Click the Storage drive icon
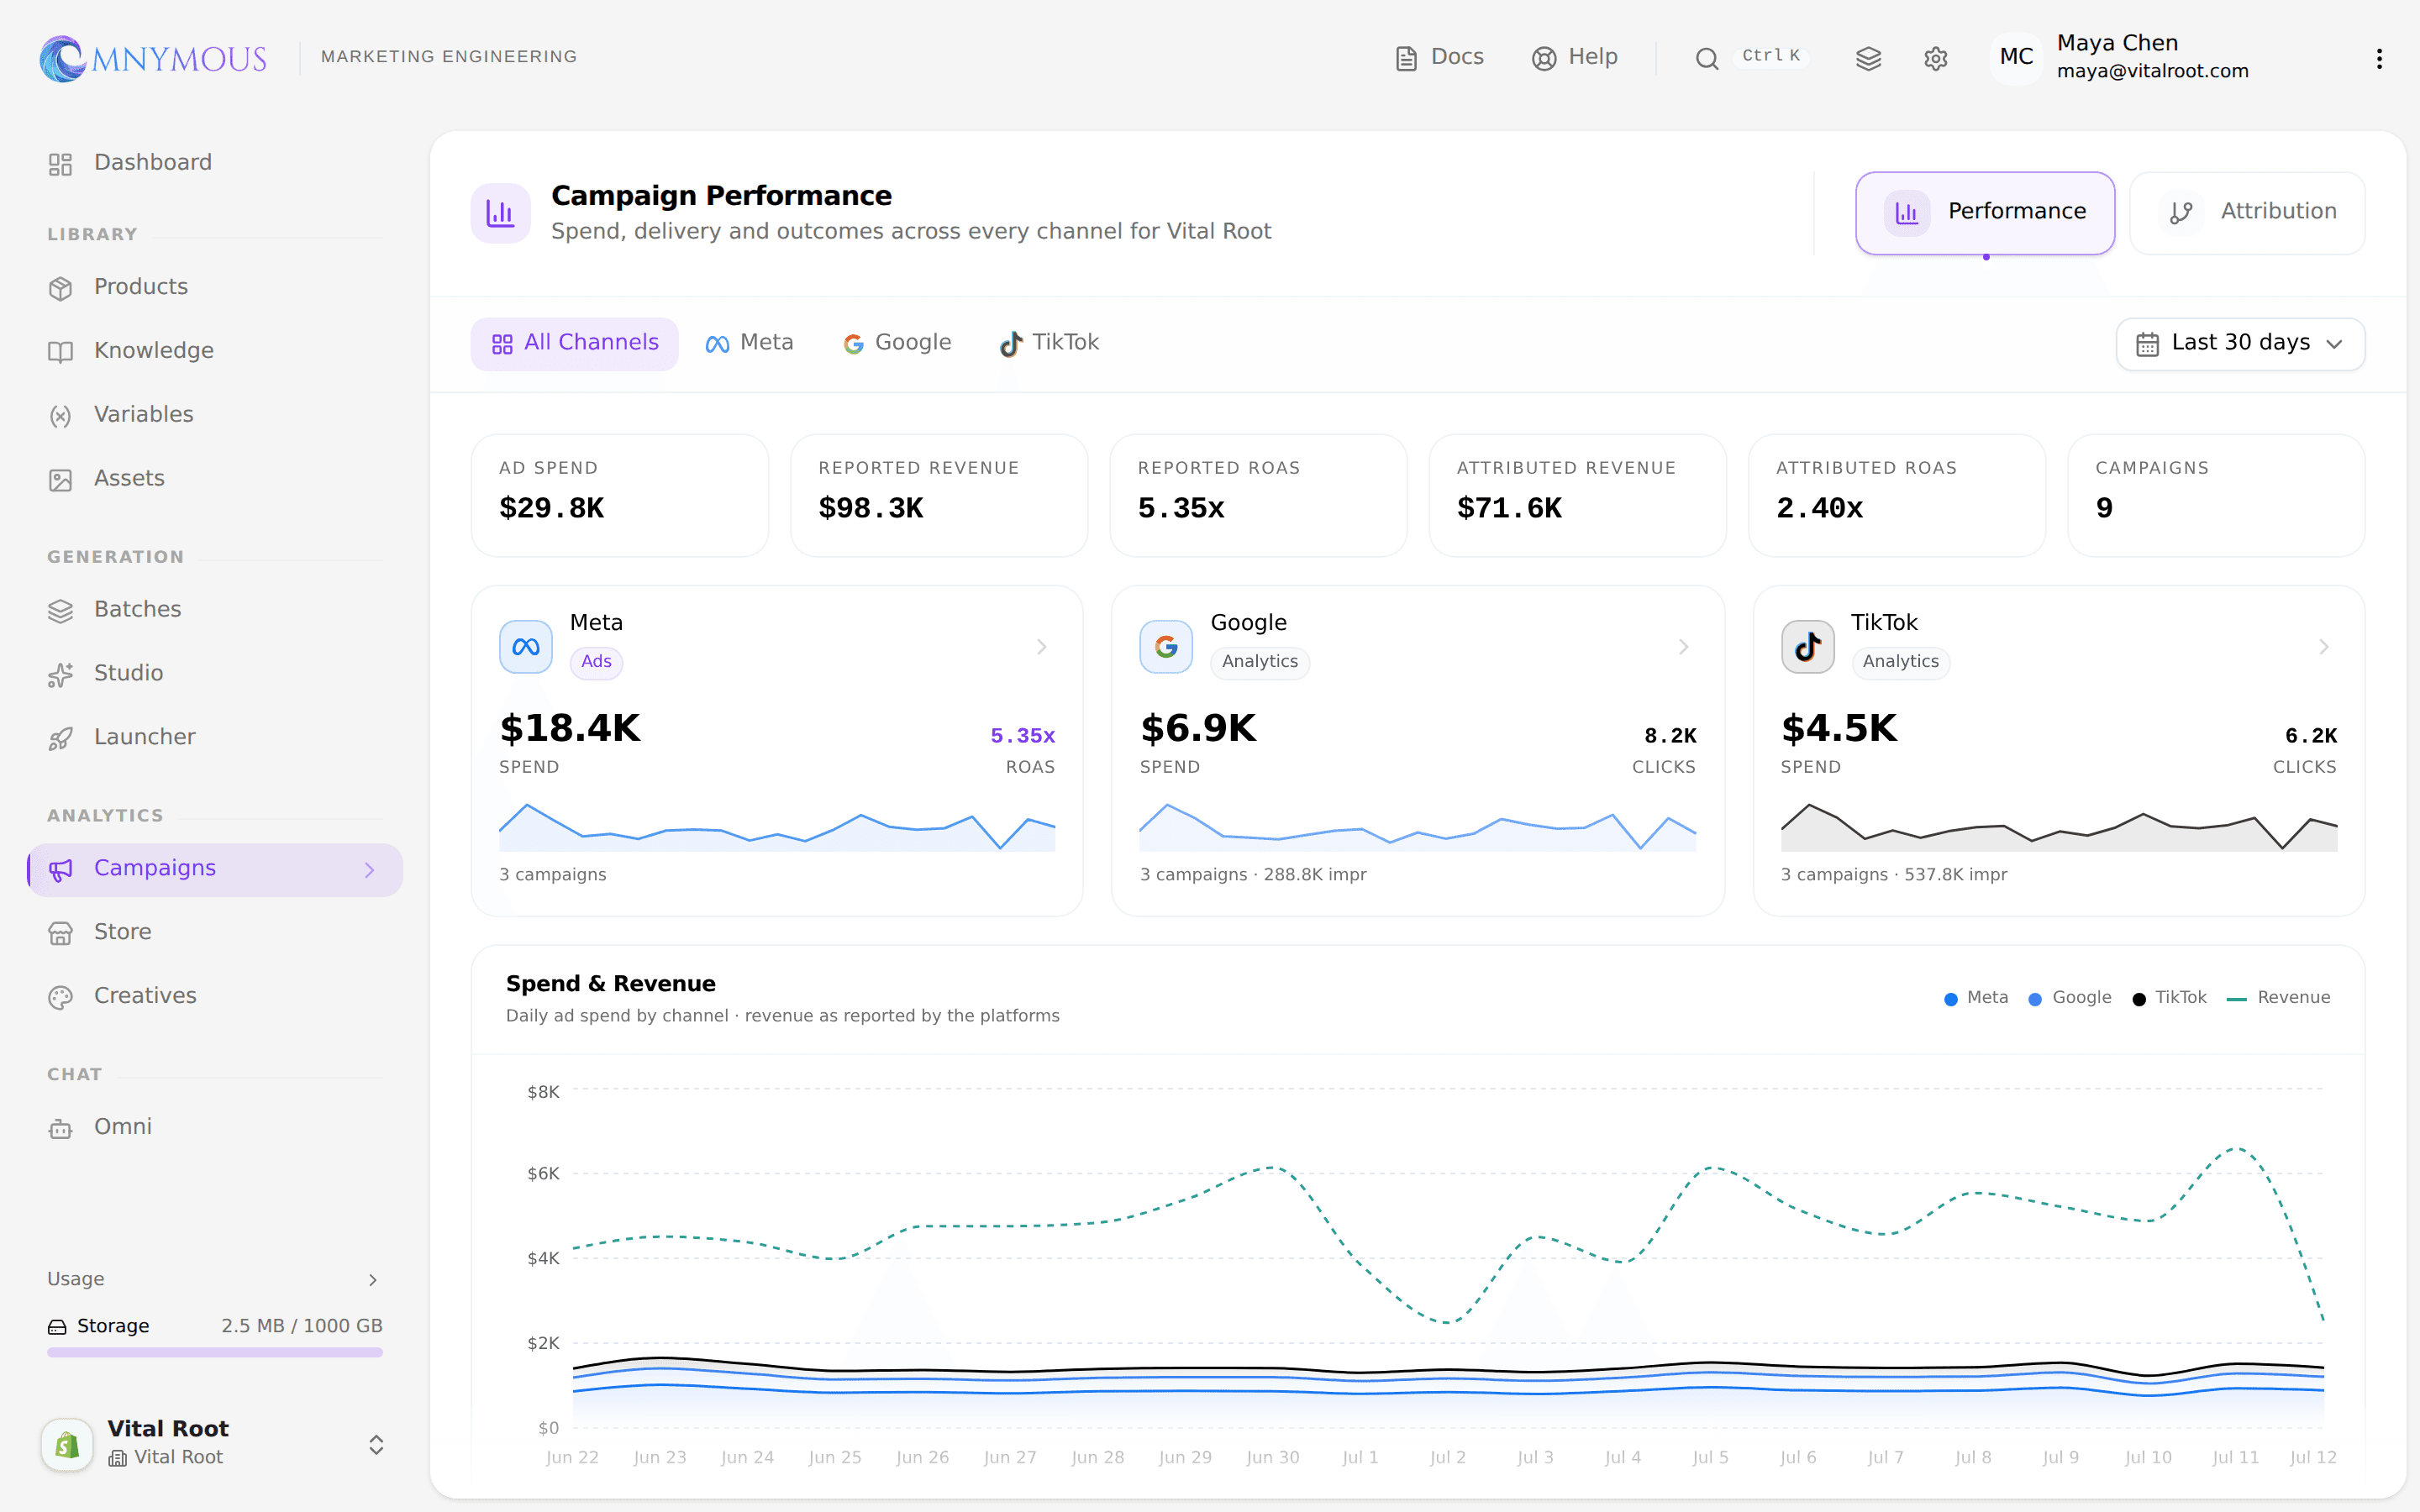 [x=58, y=1327]
